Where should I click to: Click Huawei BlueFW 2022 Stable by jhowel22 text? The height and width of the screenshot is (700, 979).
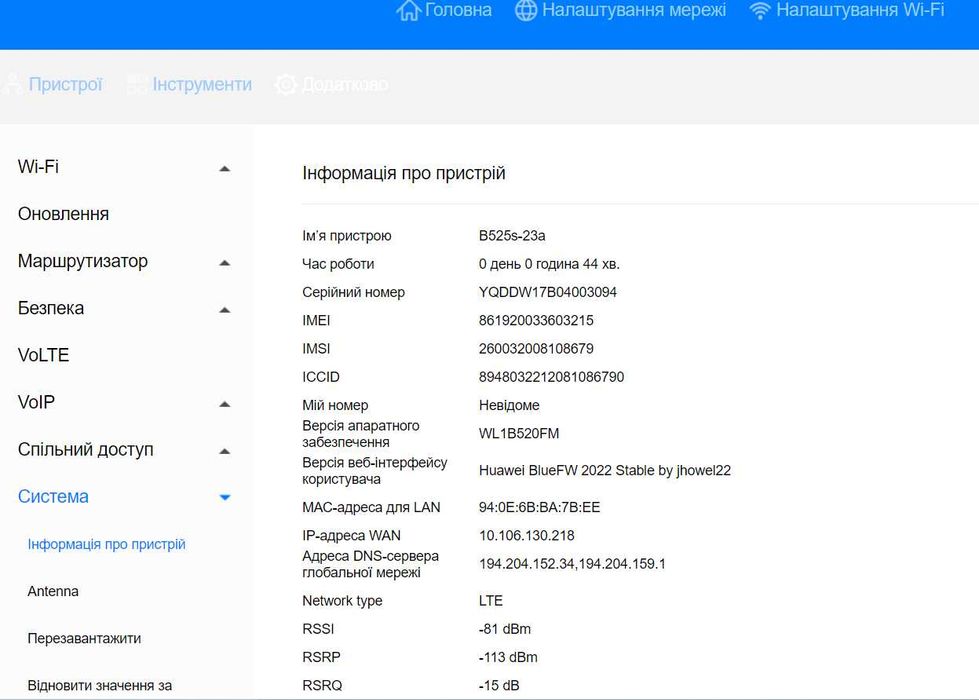click(604, 470)
